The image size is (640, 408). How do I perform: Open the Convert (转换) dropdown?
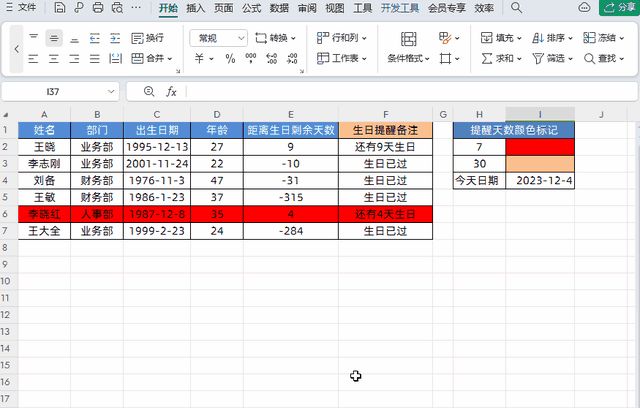(276, 38)
